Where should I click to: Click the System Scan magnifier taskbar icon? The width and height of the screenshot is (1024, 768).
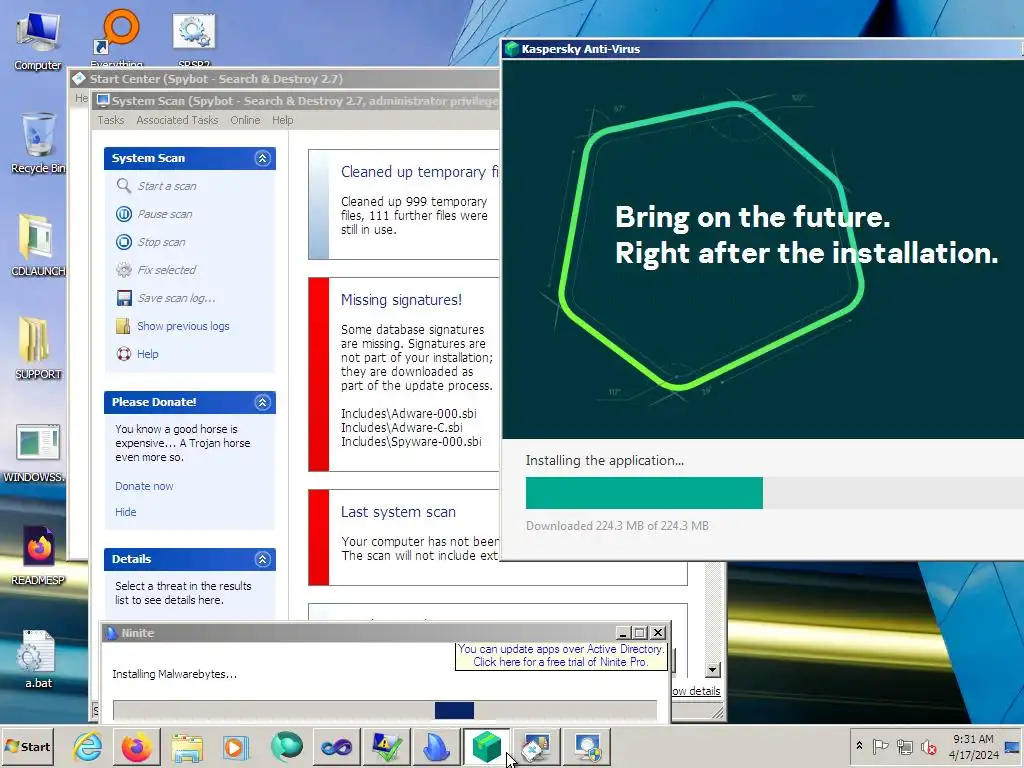pyautogui.click(x=586, y=746)
